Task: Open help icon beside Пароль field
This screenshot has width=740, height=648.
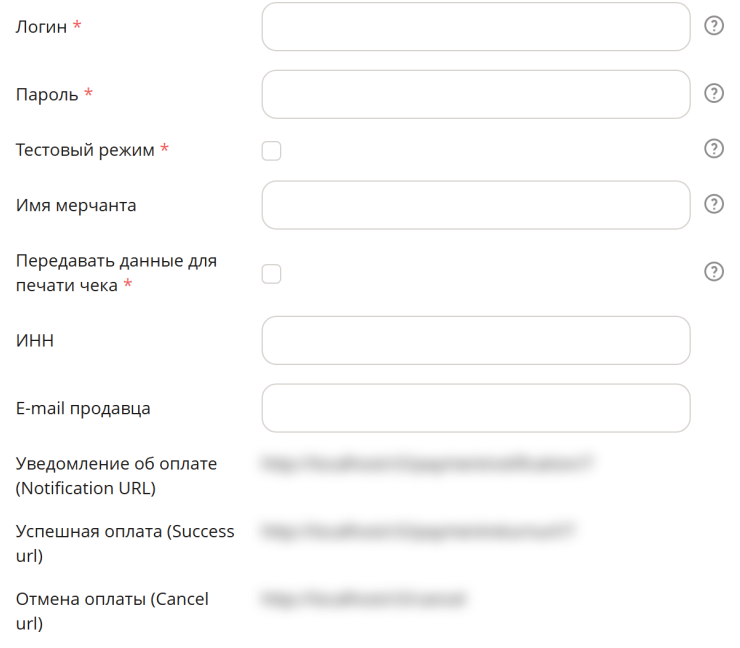Action: 714,93
